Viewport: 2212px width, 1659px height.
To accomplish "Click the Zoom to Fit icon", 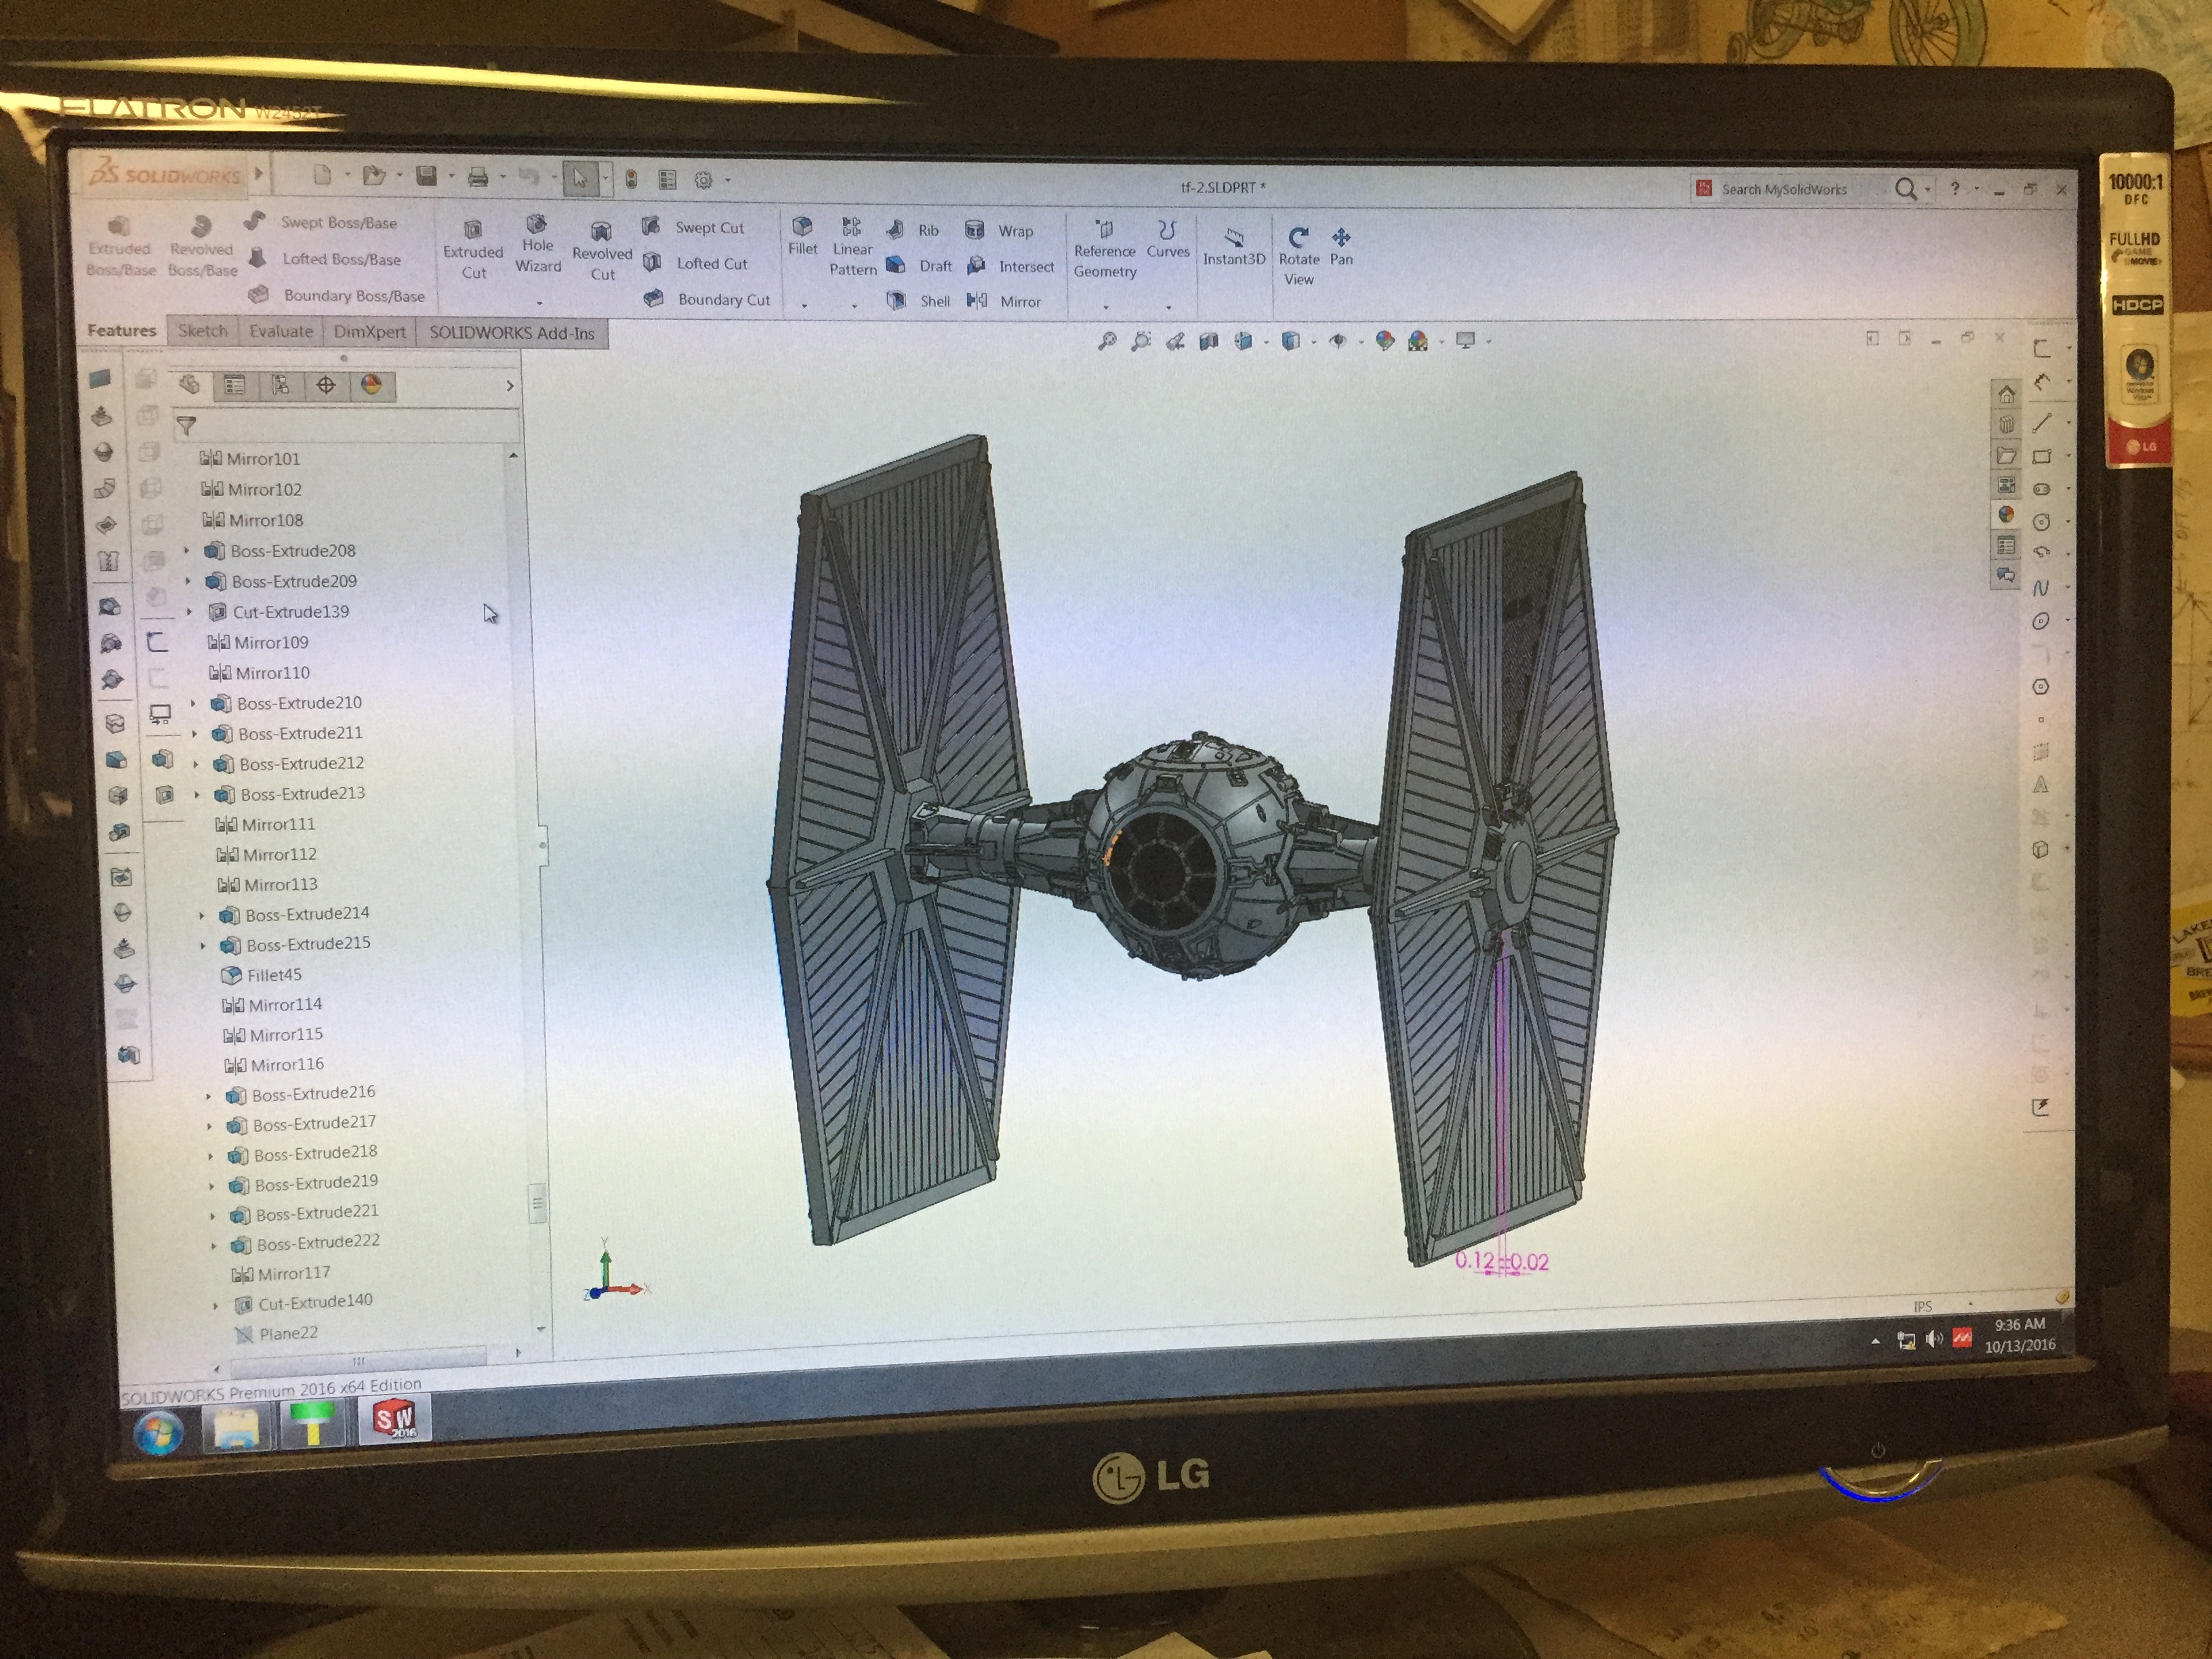I will pyautogui.click(x=1107, y=341).
